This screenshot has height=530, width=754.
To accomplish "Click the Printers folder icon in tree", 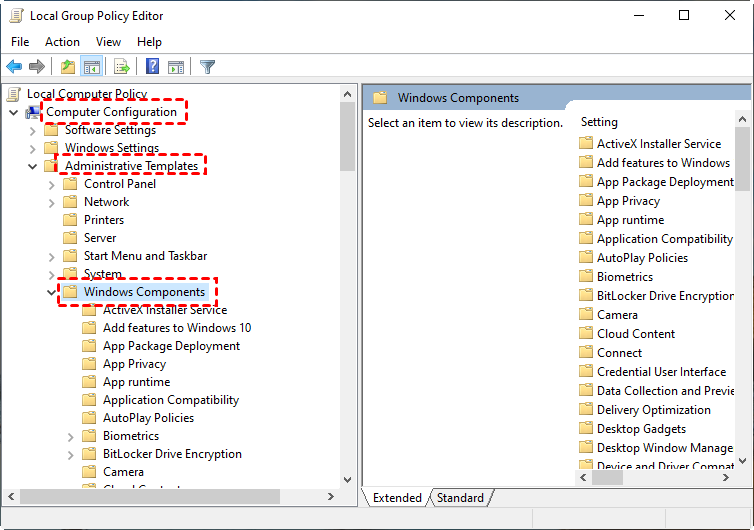I will [70, 220].
